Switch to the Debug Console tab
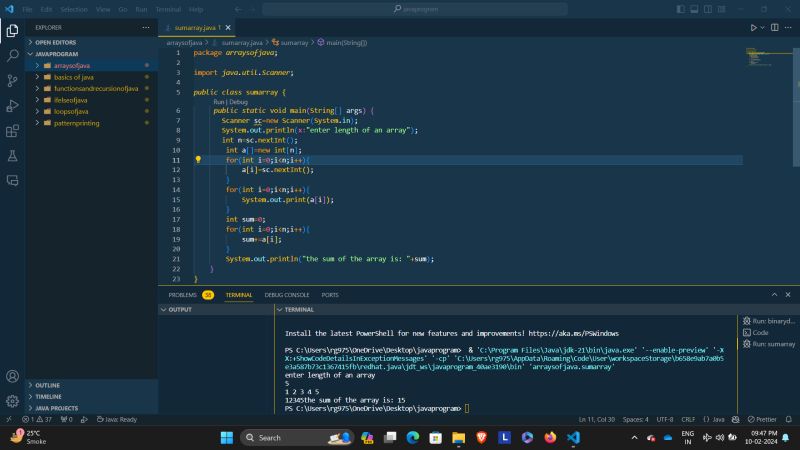Viewport: 800px width, 450px height. point(287,295)
